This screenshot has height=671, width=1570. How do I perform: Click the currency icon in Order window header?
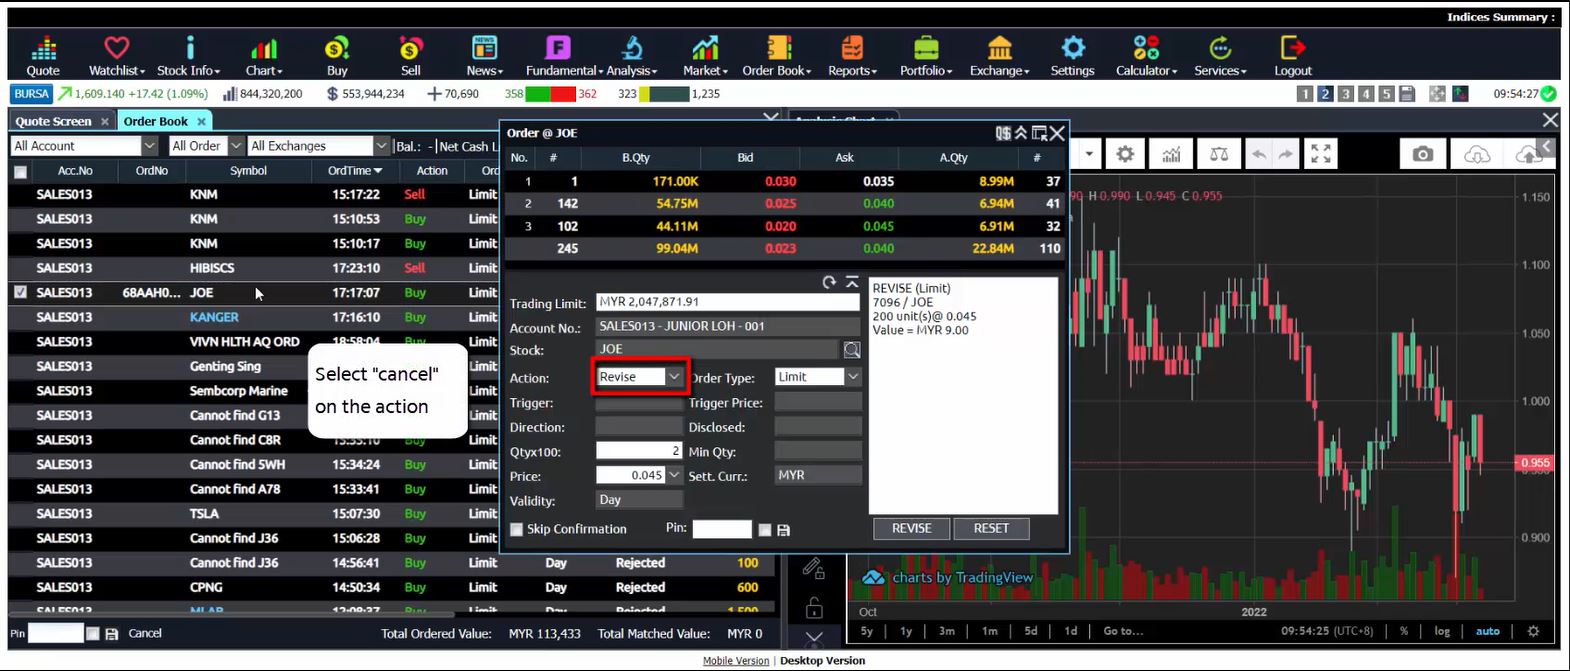pos(1003,133)
